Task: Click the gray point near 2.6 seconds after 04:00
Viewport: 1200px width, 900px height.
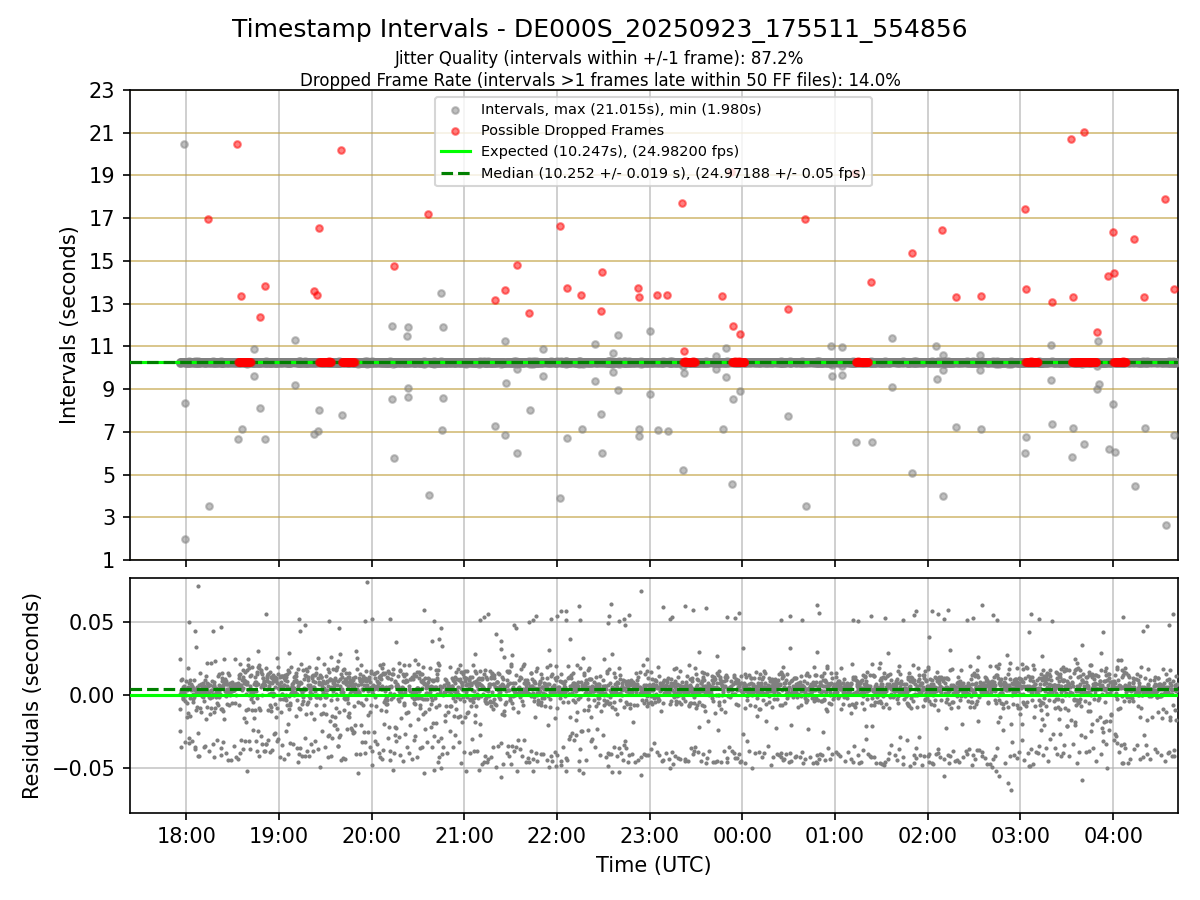Action: tap(1166, 525)
